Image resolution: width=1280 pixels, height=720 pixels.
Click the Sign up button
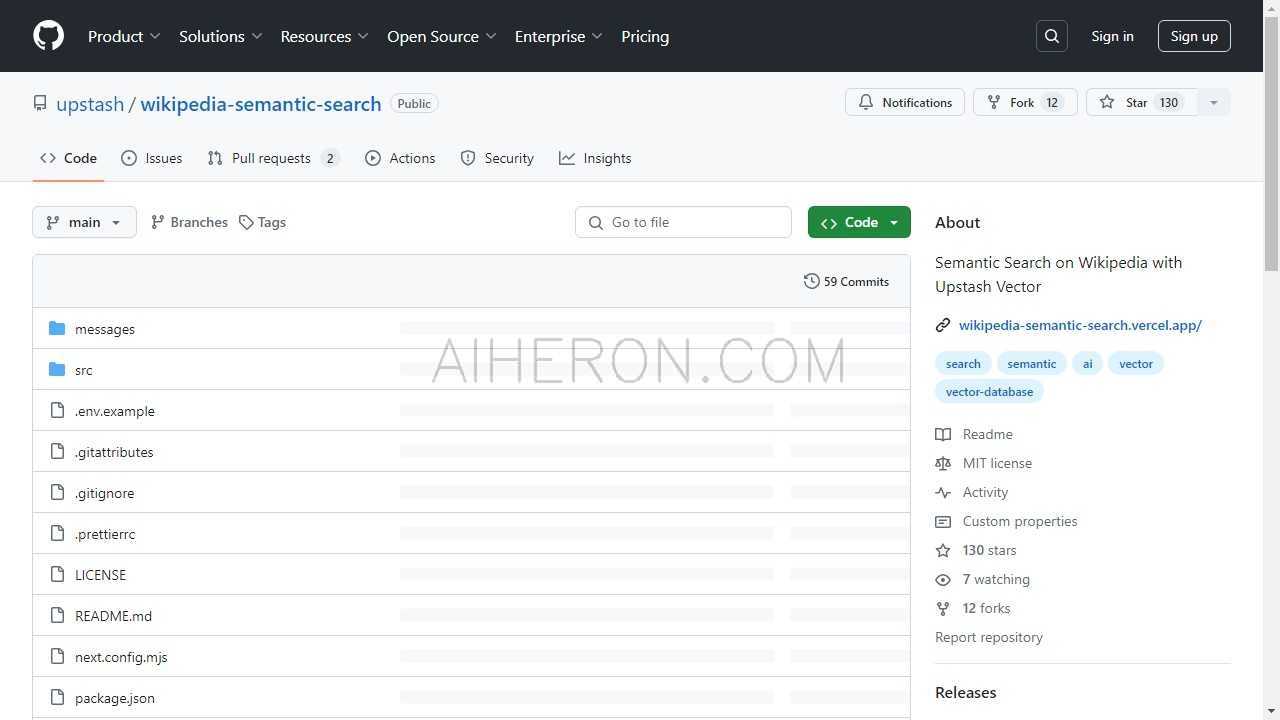[x=1194, y=36]
